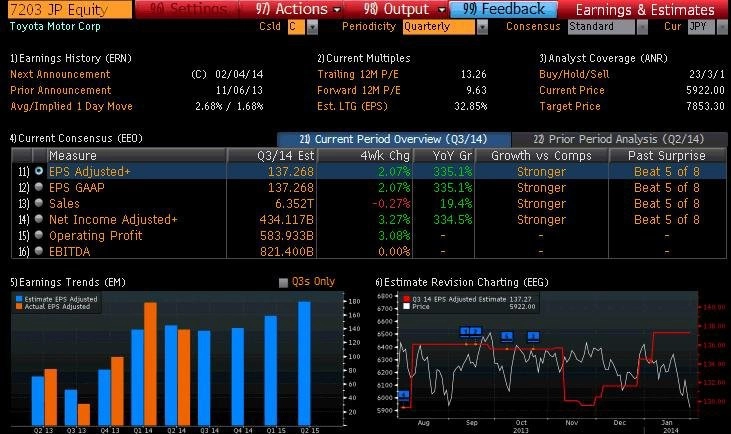The height and width of the screenshot is (434, 731).
Task: Click the YoY Gr column header
Action: [443, 155]
